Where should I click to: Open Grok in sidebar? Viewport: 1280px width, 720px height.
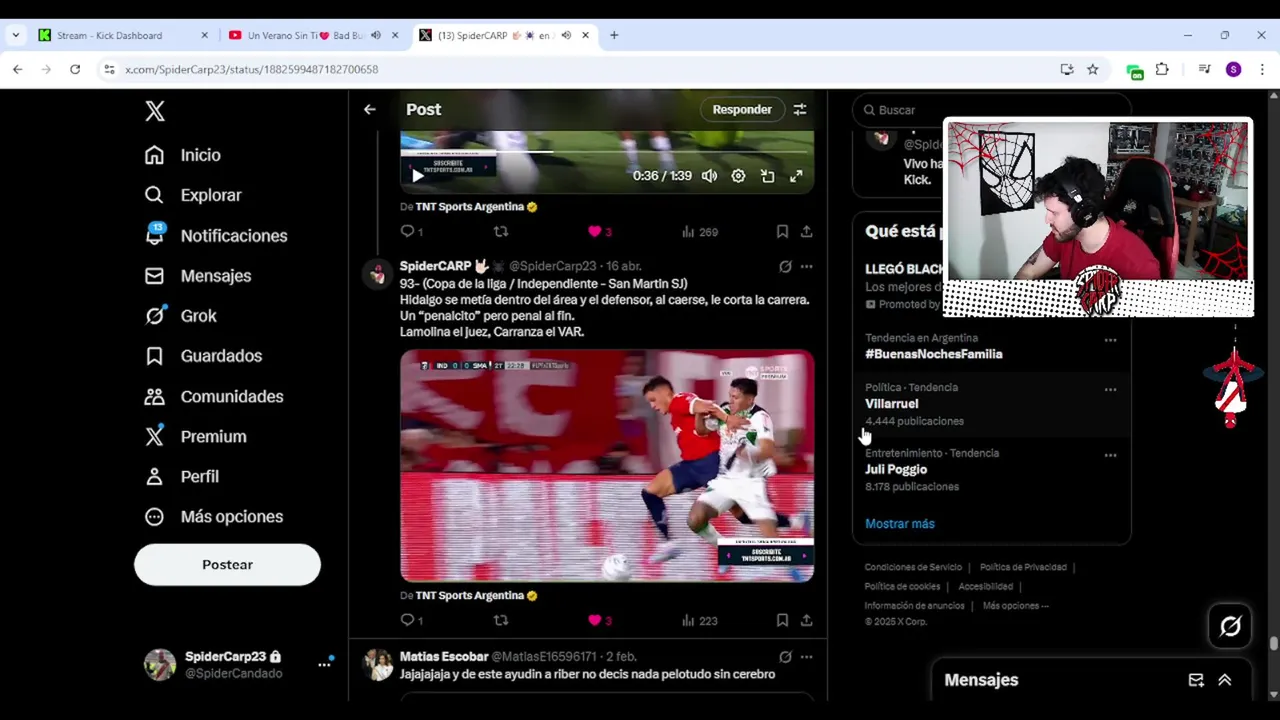click(181, 316)
